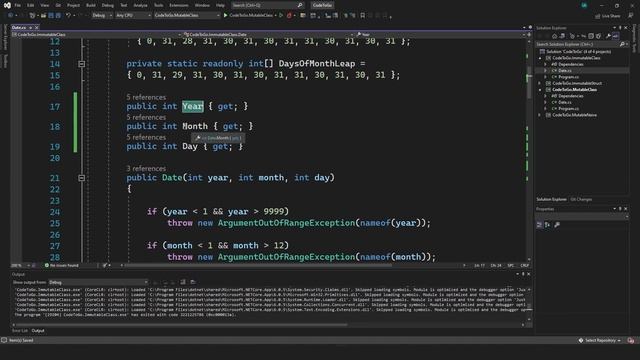Close the Date.cs editor tab
Image resolution: width=640 pixels, height=360 pixels.
tap(36, 27)
